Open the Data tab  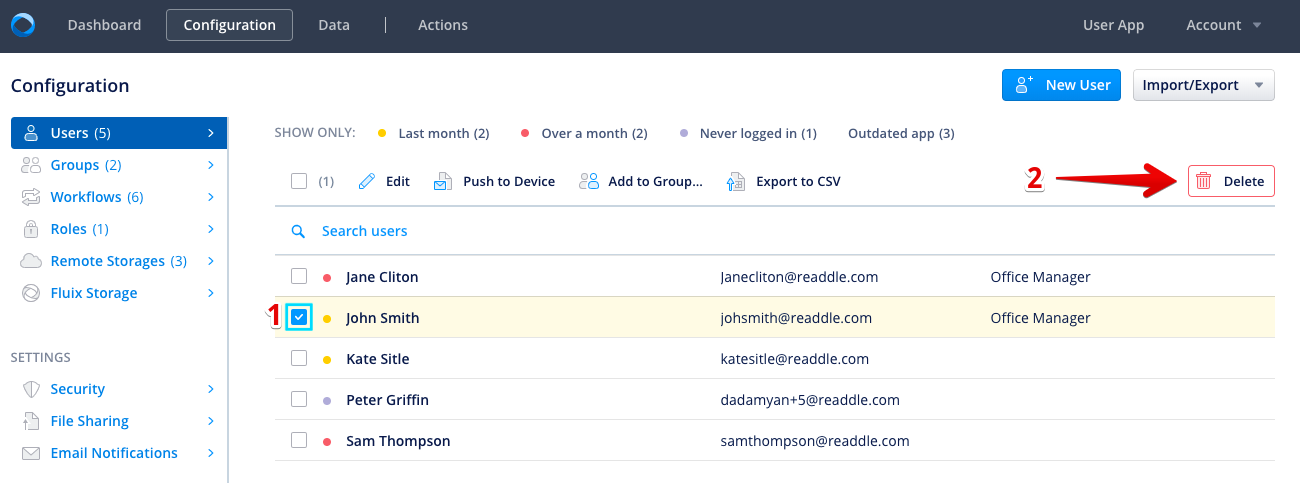[334, 25]
